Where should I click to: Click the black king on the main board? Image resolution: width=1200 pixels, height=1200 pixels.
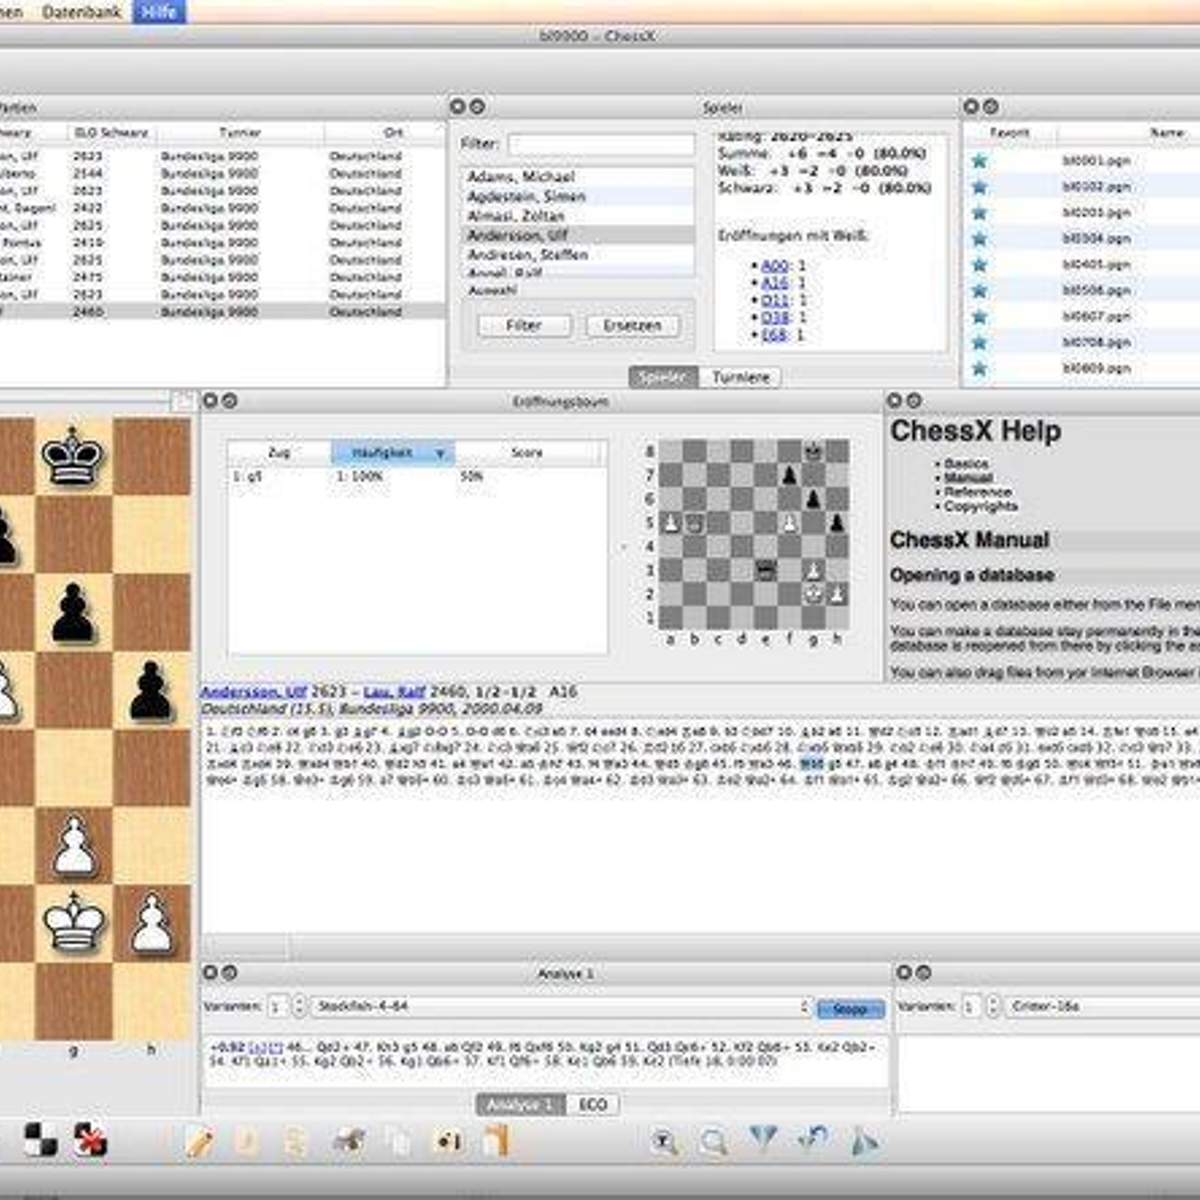(73, 457)
